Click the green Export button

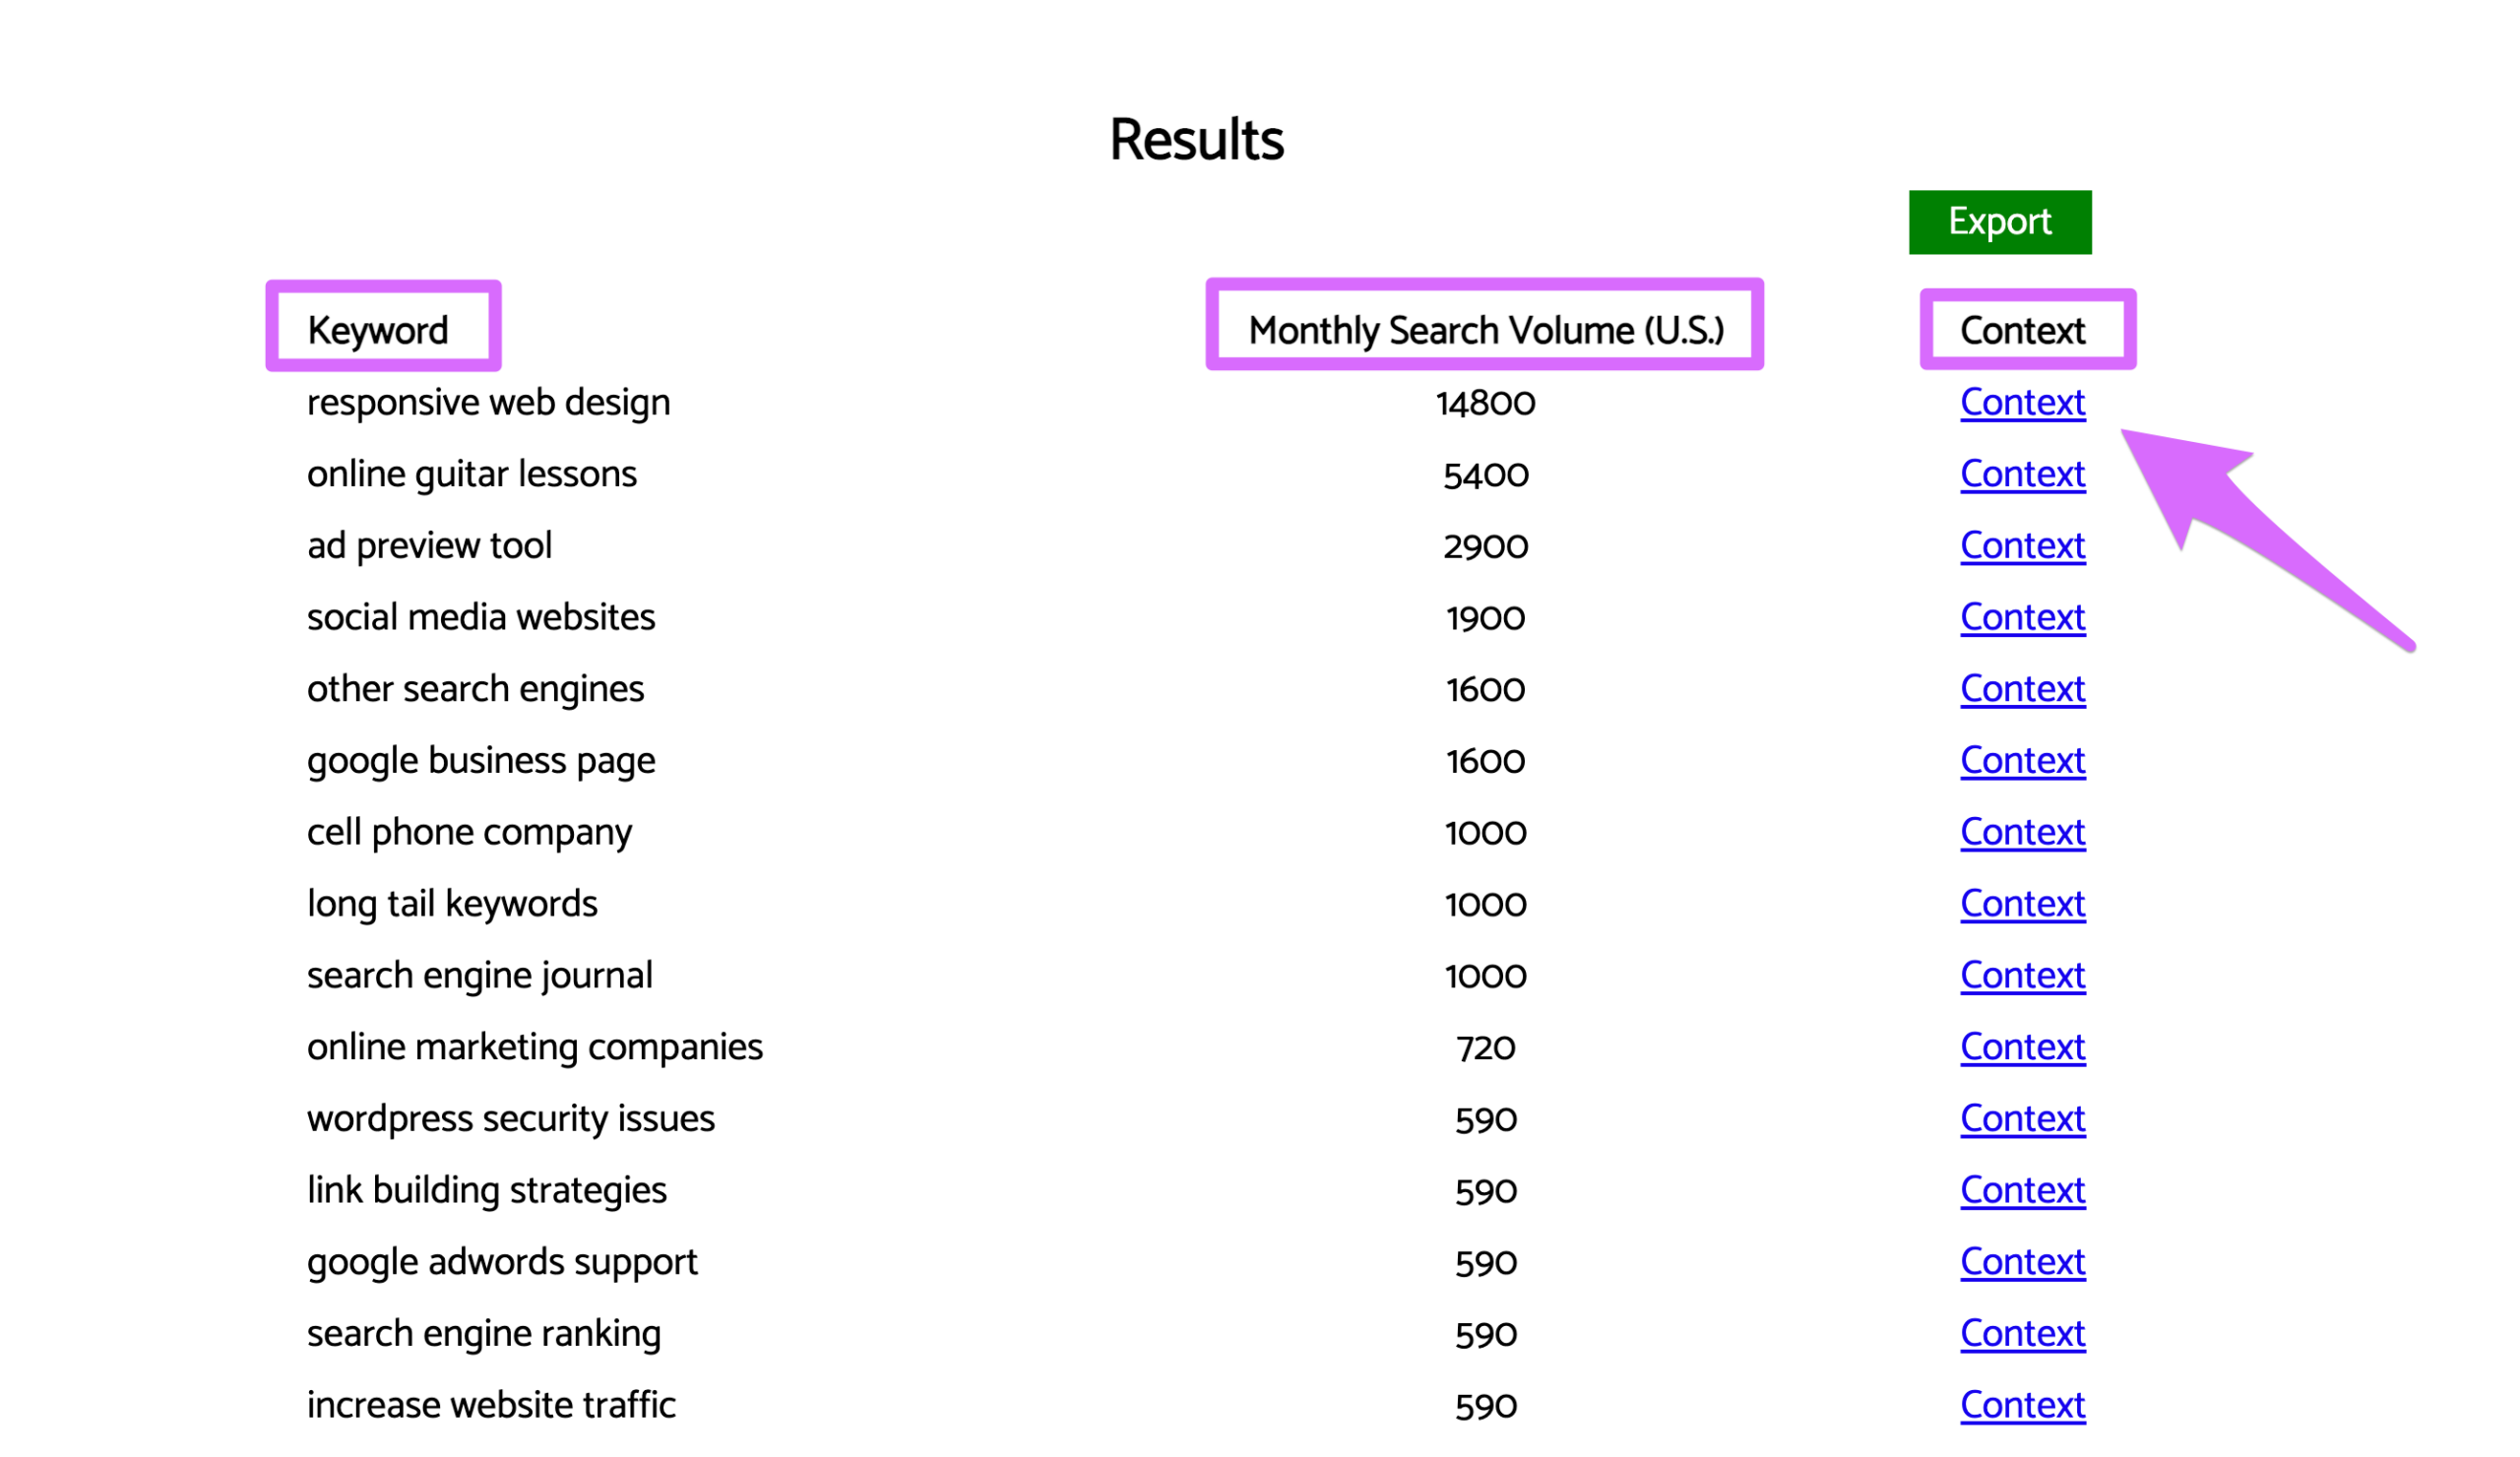point(1999,222)
